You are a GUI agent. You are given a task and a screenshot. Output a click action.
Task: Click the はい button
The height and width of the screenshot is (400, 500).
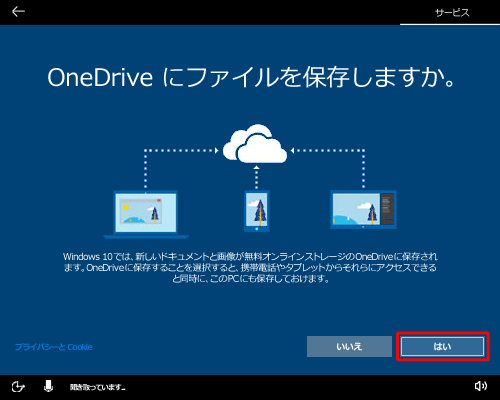(x=442, y=347)
